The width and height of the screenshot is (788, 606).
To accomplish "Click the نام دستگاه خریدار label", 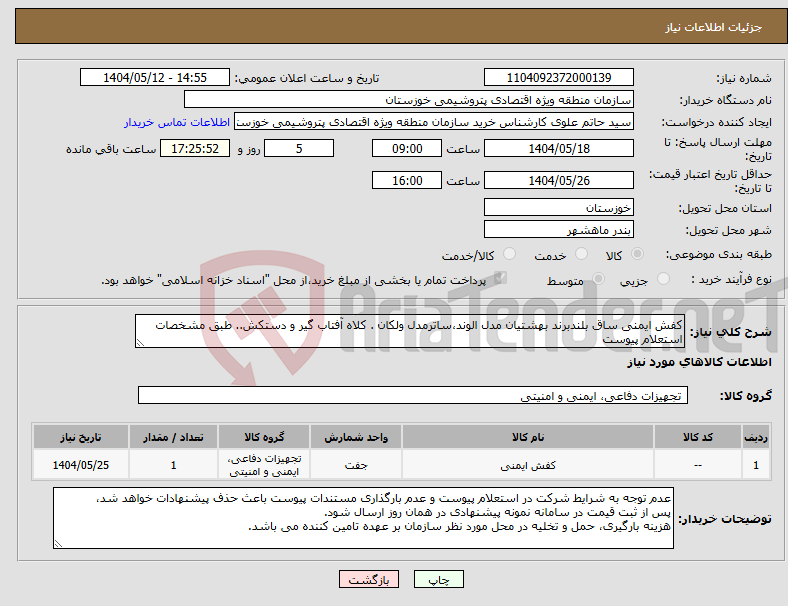I will [726, 100].
